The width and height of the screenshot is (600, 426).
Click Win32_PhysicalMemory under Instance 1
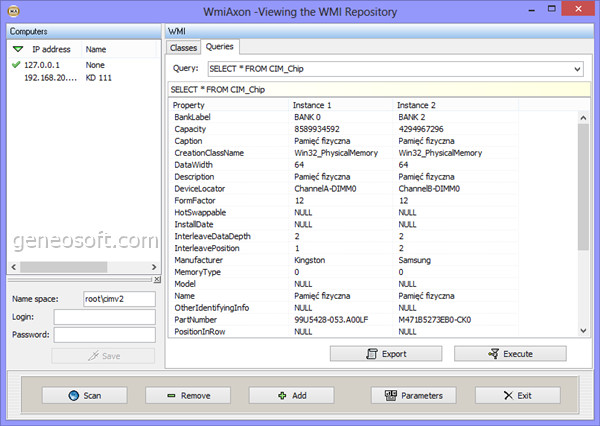[x=336, y=153]
